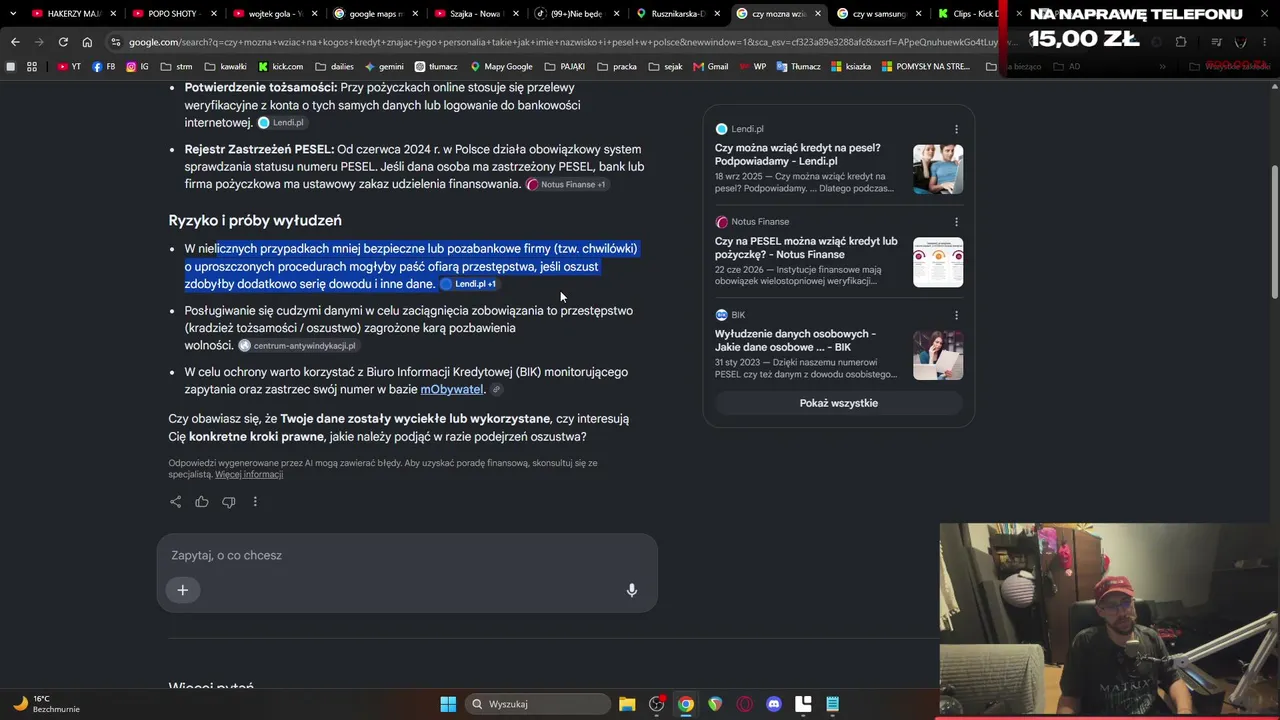Click the Notus Finanse result thumbnail image
Image resolution: width=1280 pixels, height=720 pixels.
click(x=938, y=262)
